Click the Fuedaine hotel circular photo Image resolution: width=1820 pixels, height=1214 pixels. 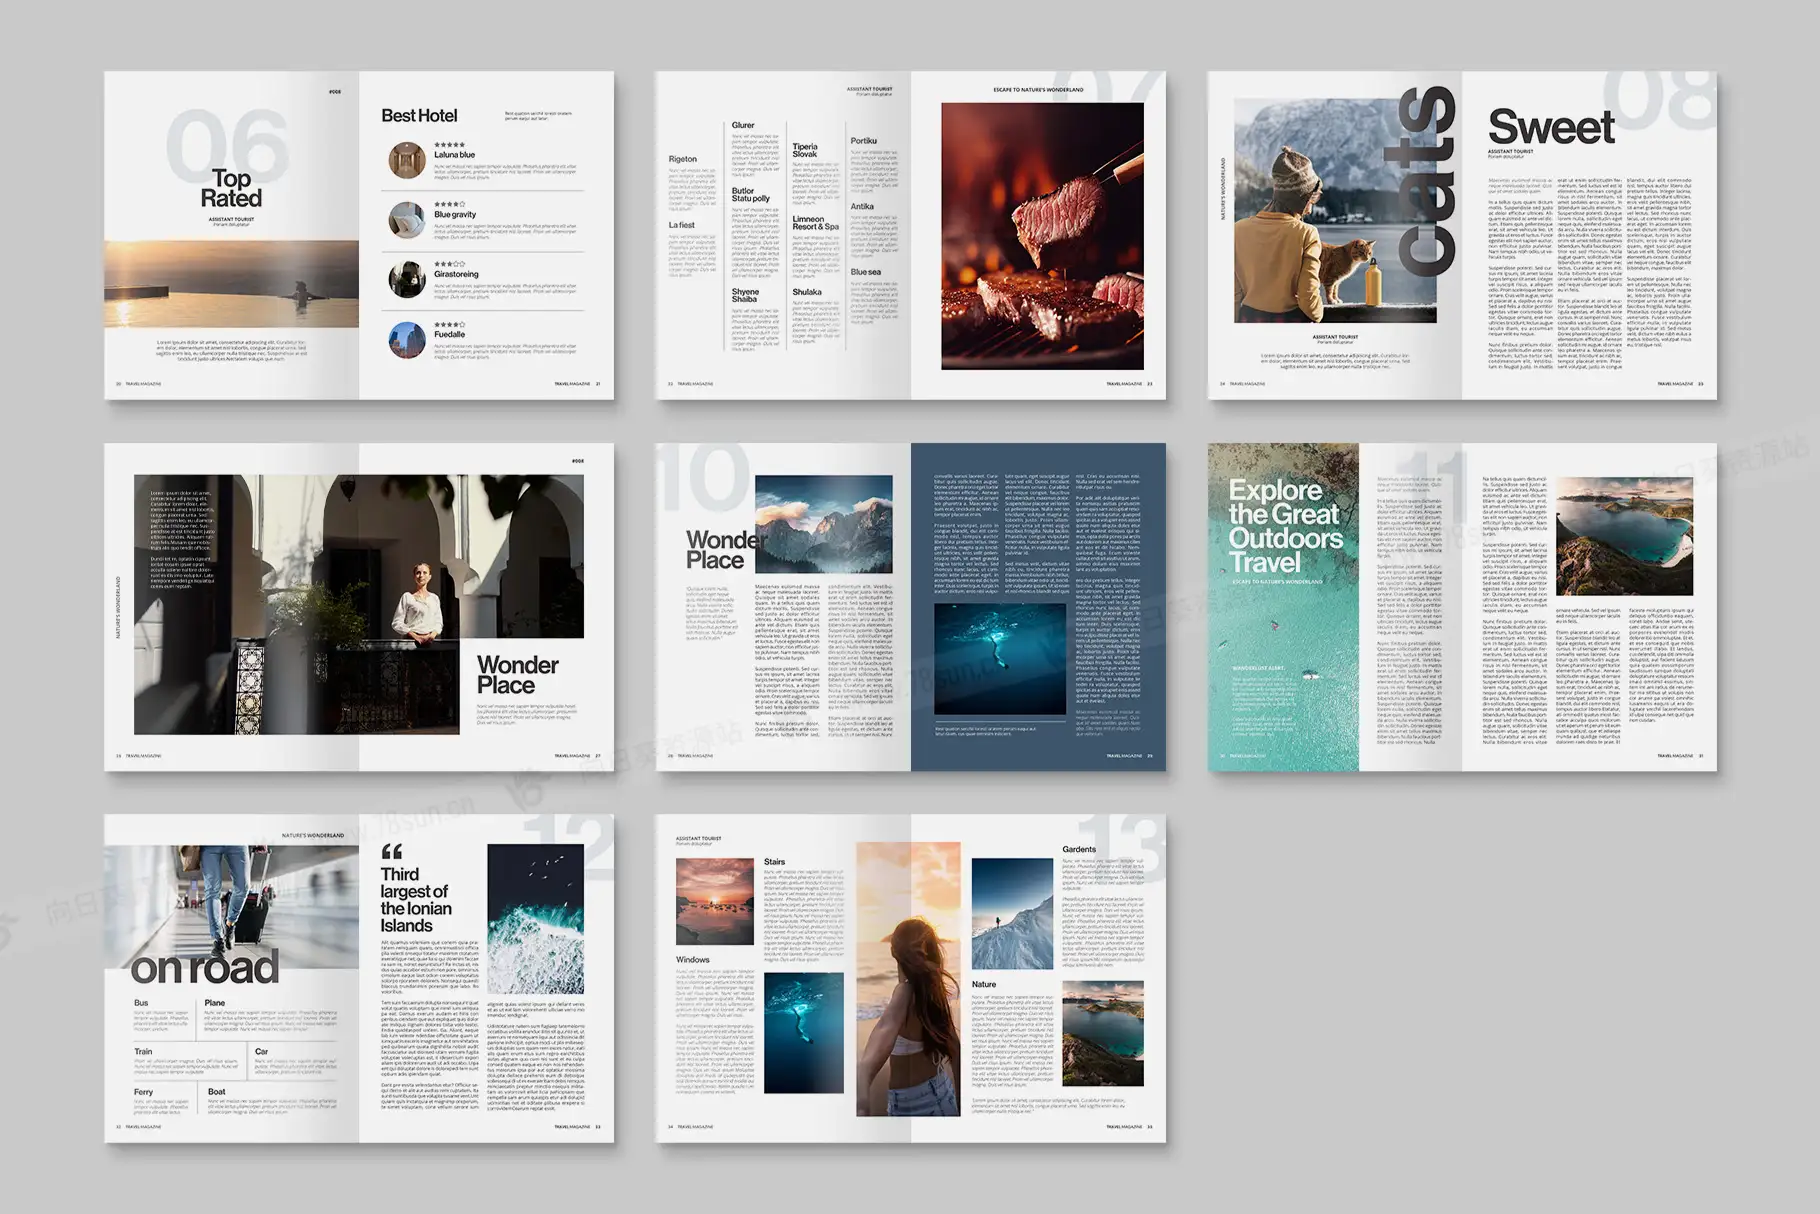pyautogui.click(x=407, y=340)
